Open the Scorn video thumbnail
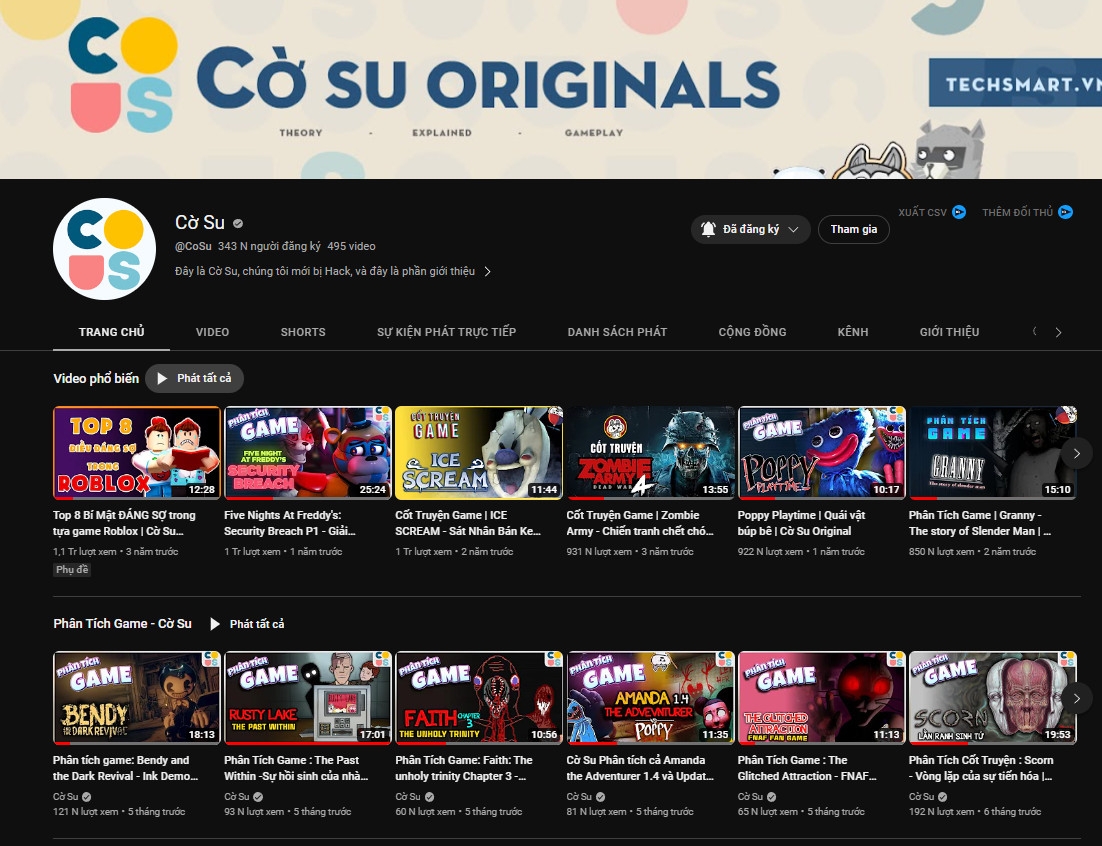Image resolution: width=1102 pixels, height=846 pixels. tap(992, 698)
